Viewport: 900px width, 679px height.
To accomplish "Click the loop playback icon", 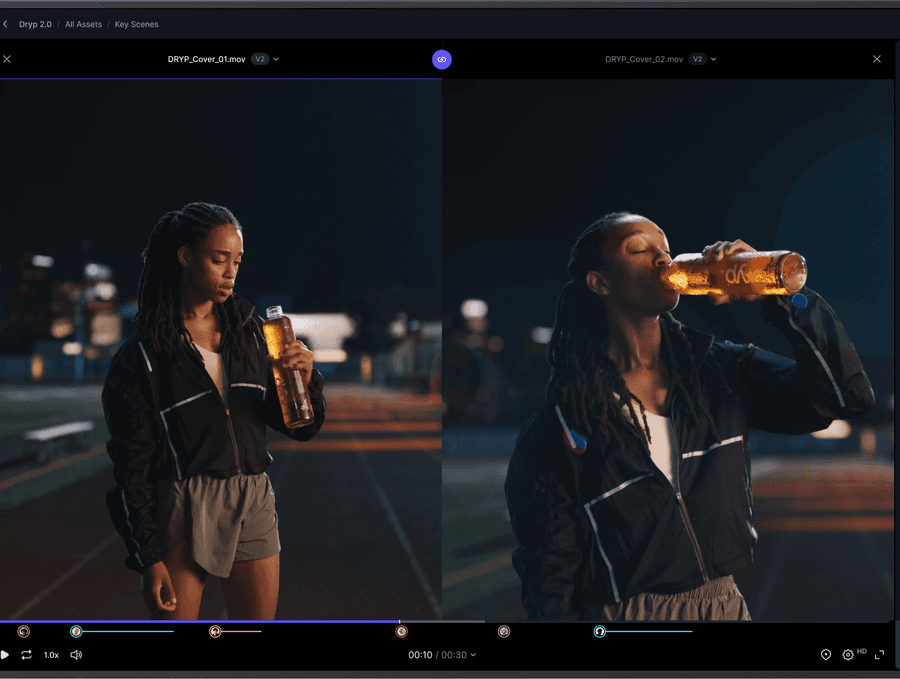I will coord(26,655).
